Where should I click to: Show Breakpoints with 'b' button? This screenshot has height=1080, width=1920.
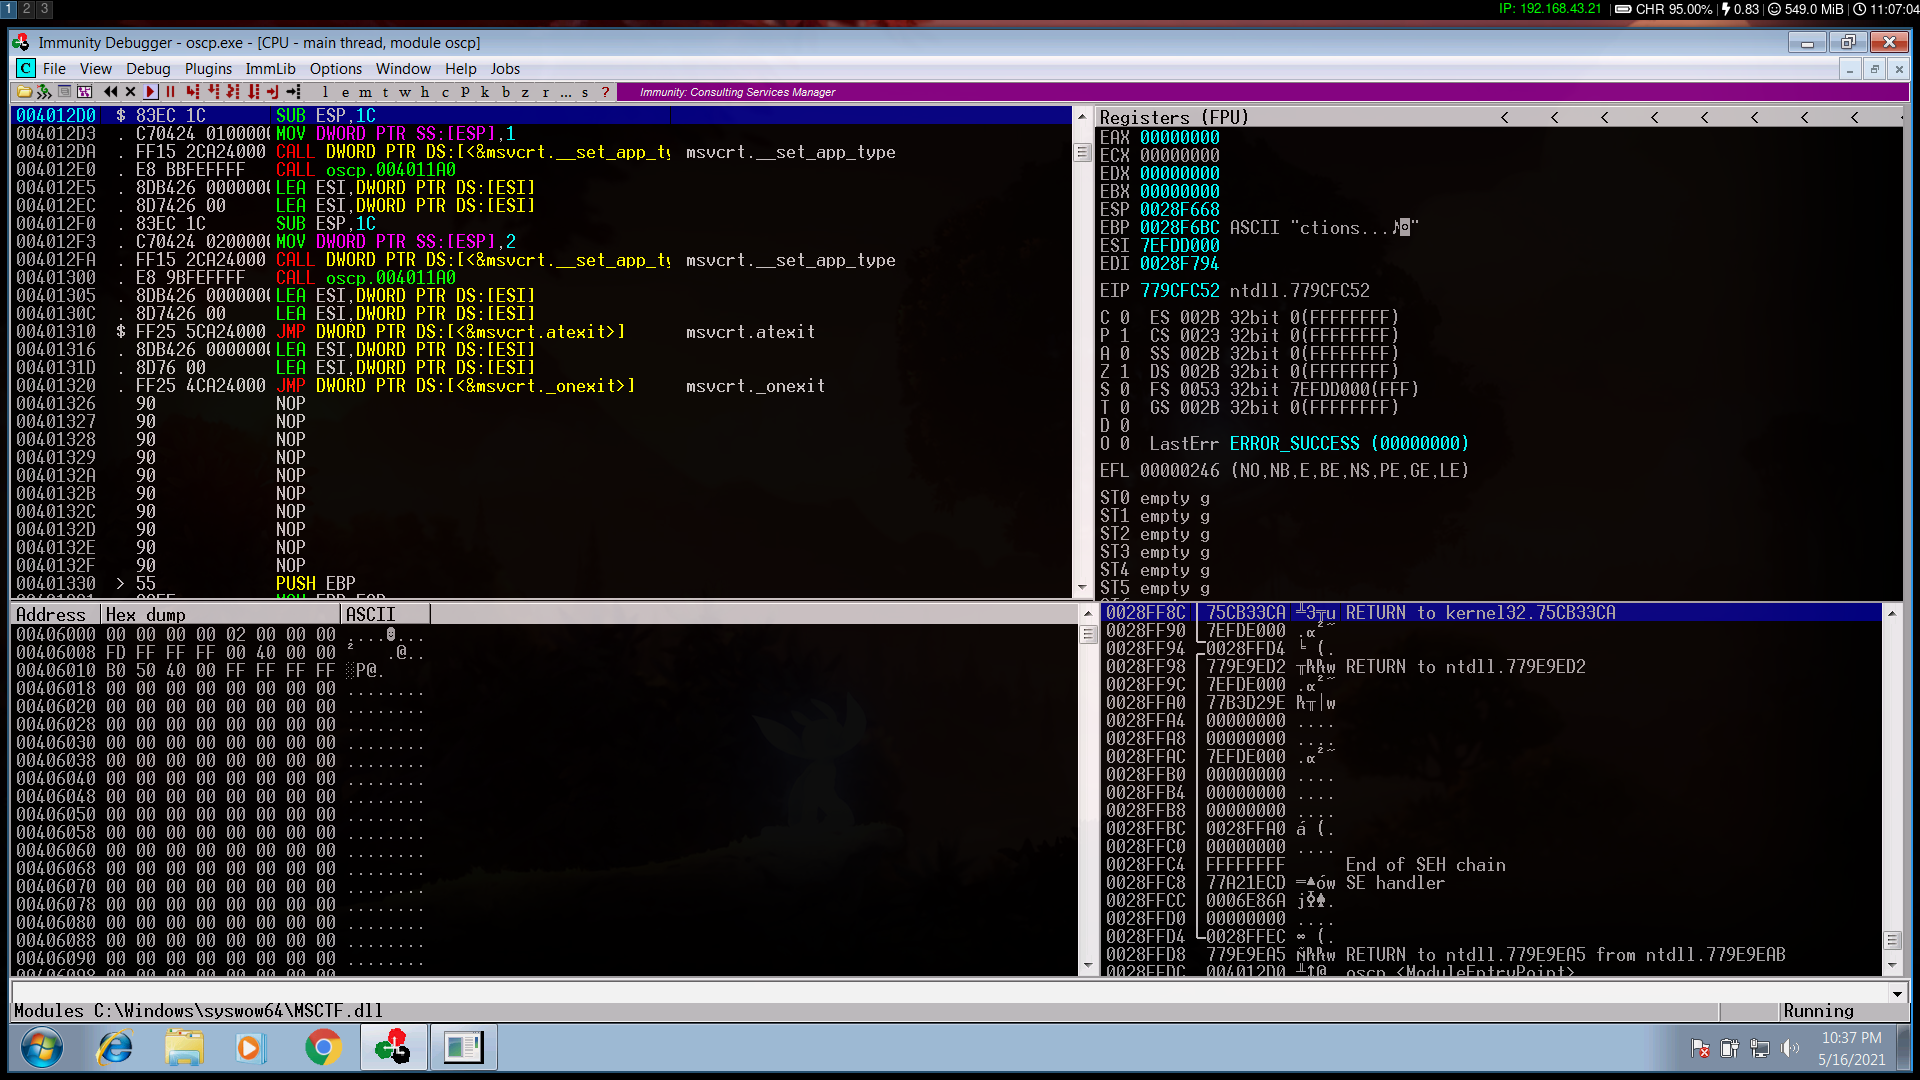point(506,92)
